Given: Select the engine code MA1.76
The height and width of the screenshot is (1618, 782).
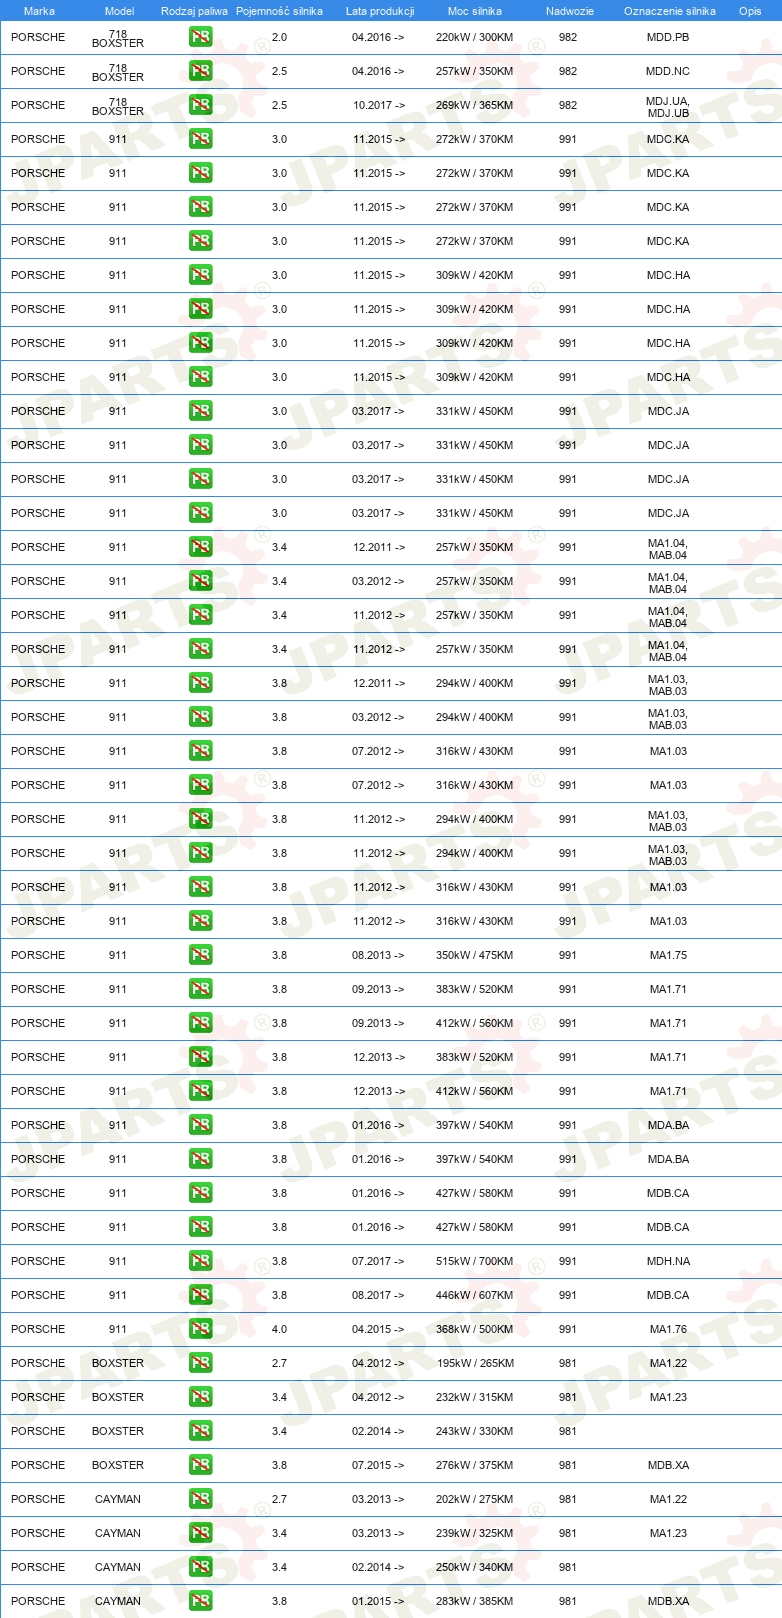Looking at the screenshot, I should point(668,1329).
